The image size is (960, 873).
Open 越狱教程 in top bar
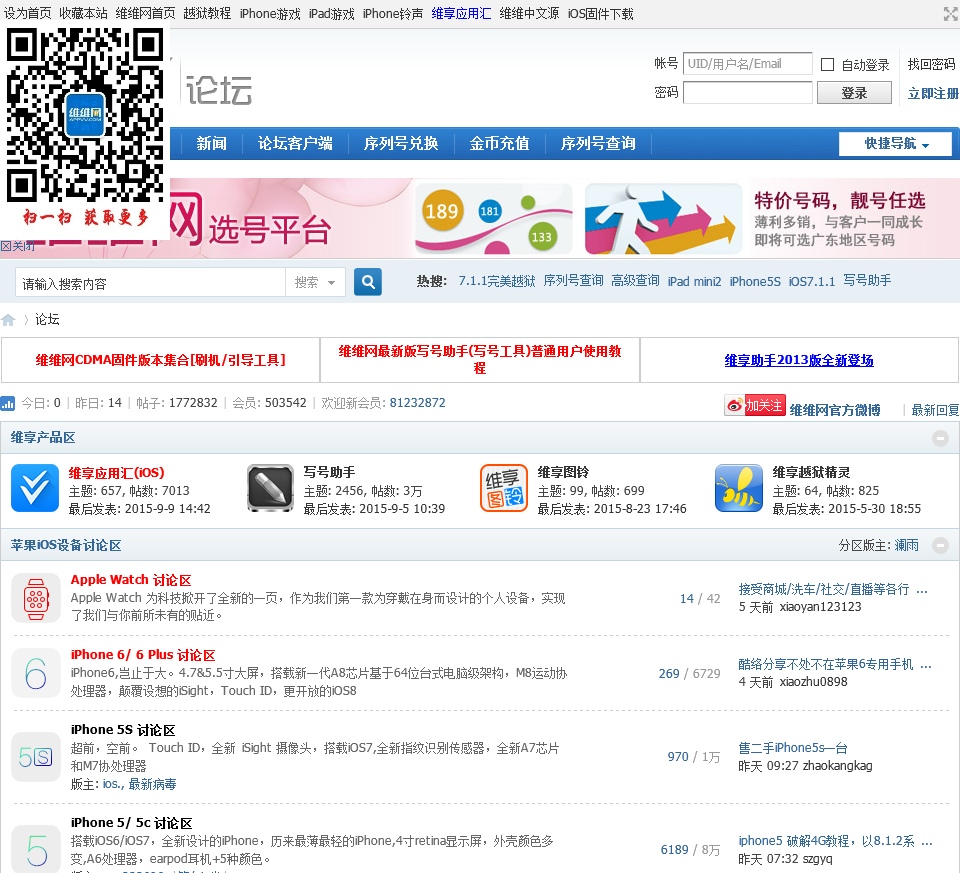(207, 13)
